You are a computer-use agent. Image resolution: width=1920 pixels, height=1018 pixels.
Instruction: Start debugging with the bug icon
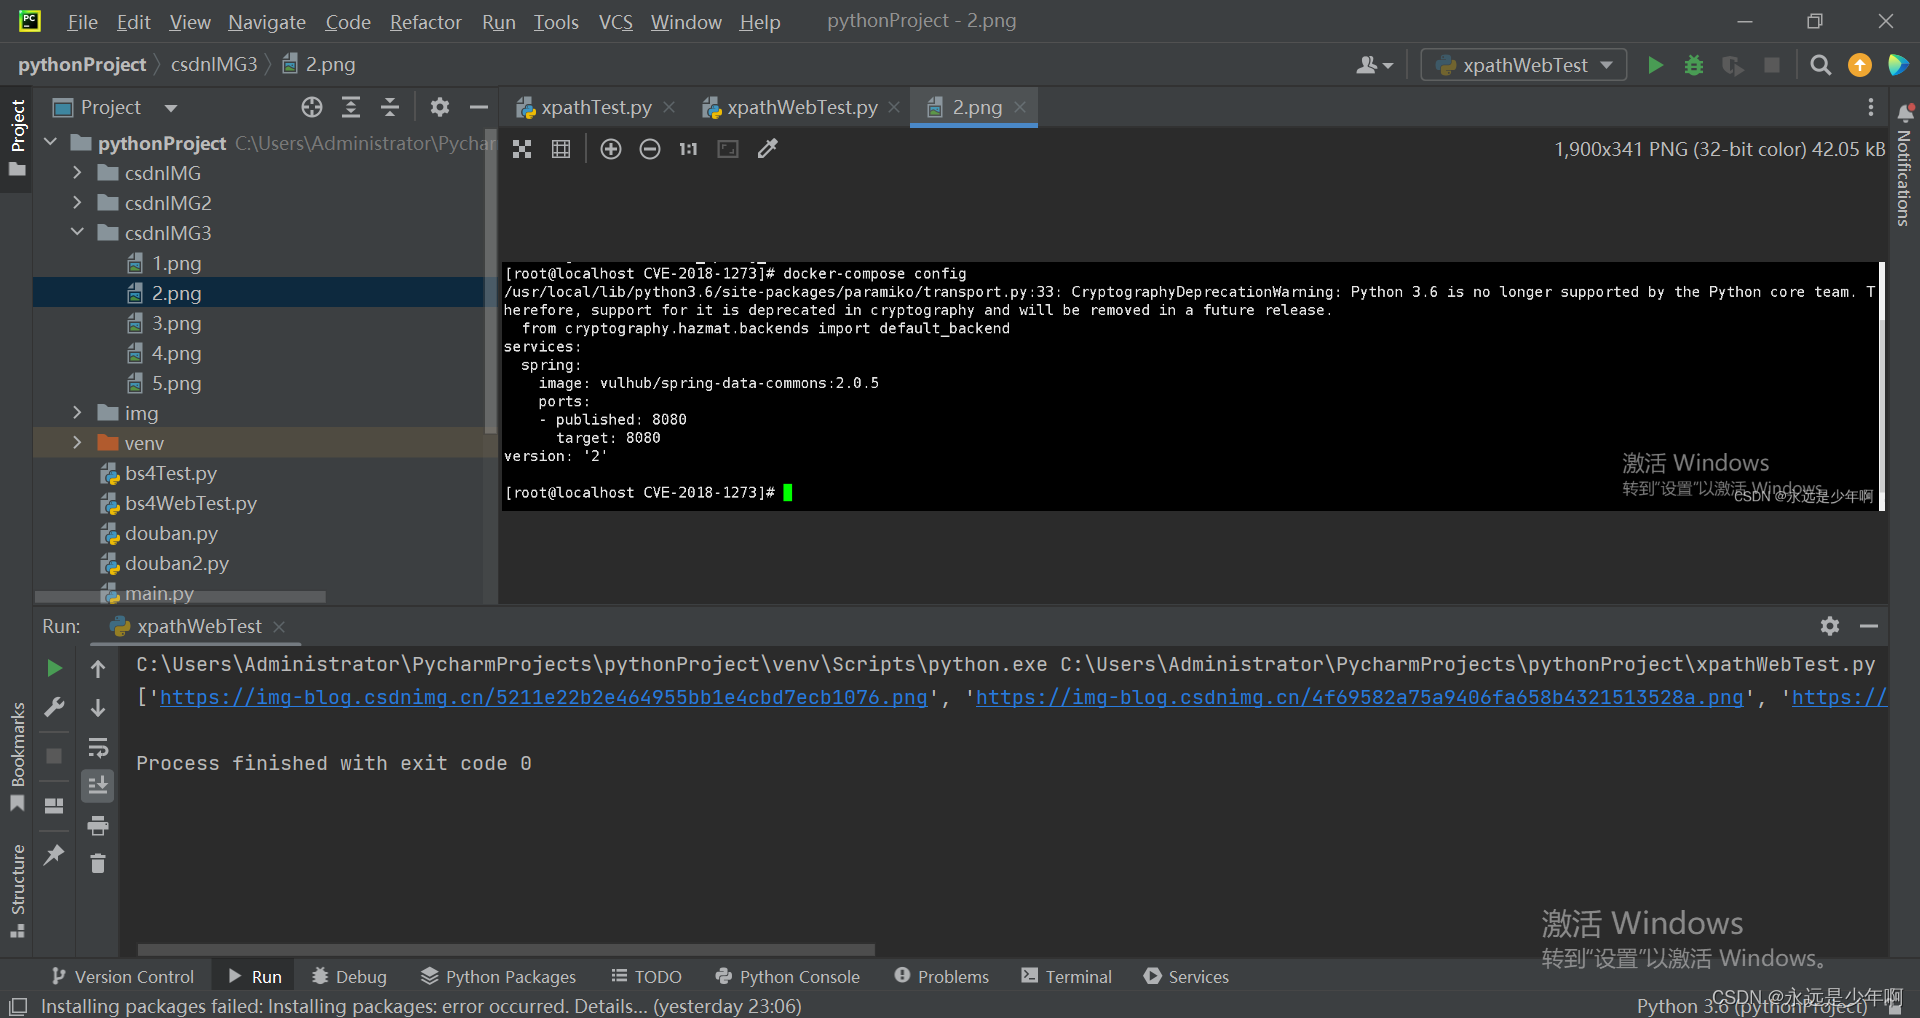point(1694,65)
